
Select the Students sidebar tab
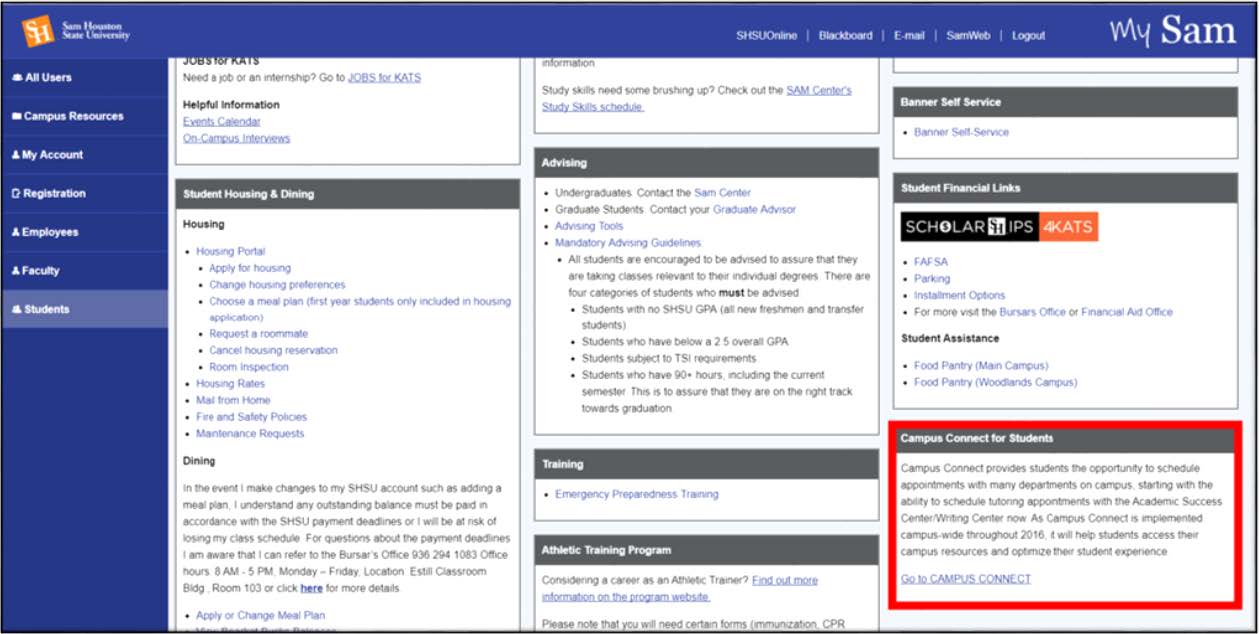coord(85,309)
